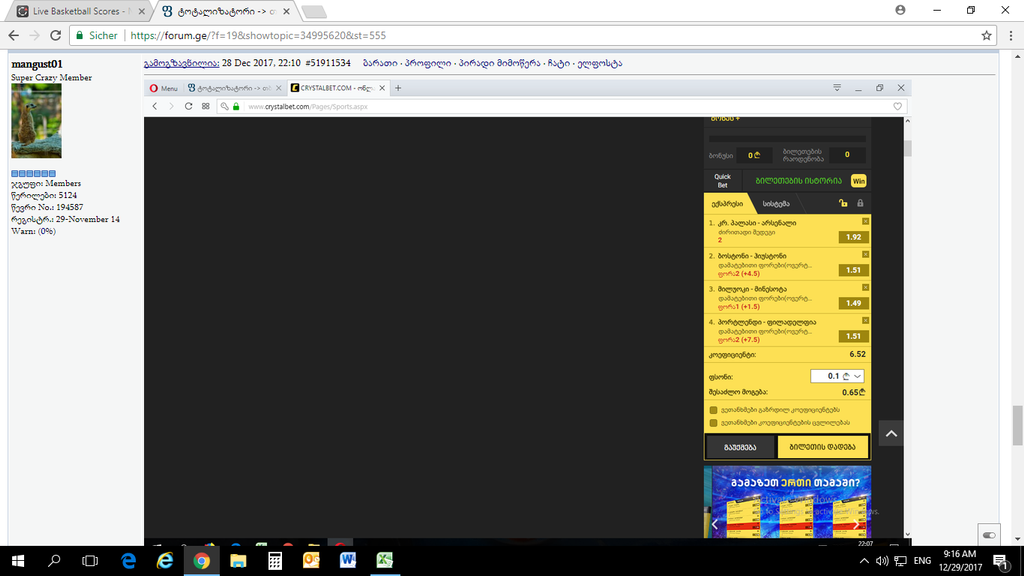Viewport: 1024px width, 576px height.
Task: Open Task View on taskbar
Action: pyautogui.click(x=90, y=561)
